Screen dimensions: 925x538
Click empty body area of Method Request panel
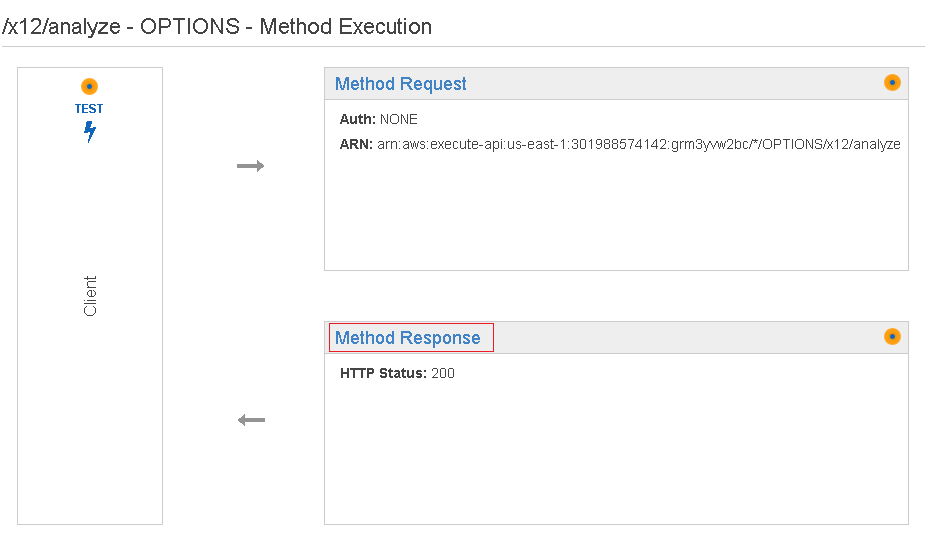click(615, 215)
